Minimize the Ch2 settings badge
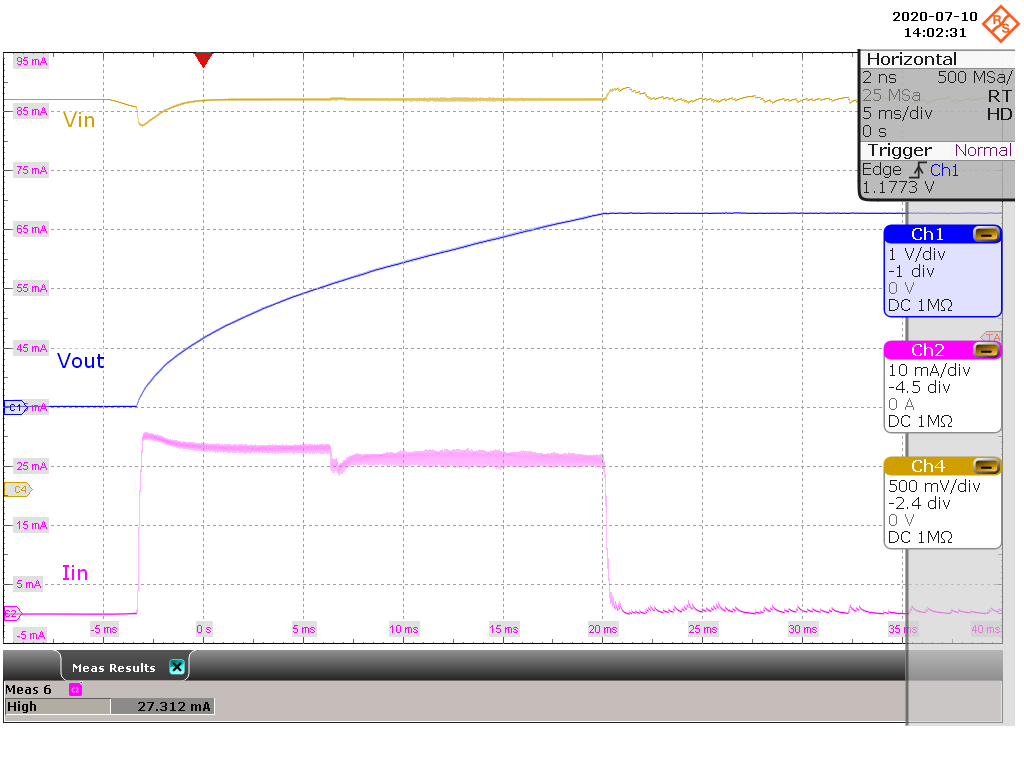The height and width of the screenshot is (768, 1024). click(x=988, y=349)
